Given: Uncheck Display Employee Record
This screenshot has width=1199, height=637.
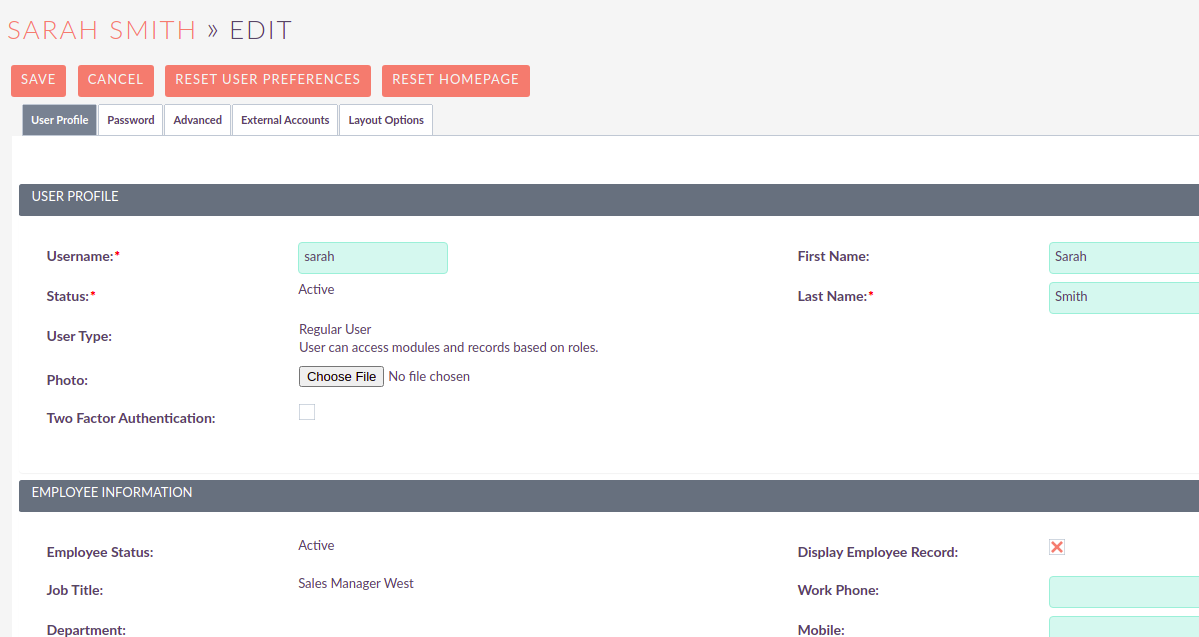Looking at the screenshot, I should click(1056, 546).
